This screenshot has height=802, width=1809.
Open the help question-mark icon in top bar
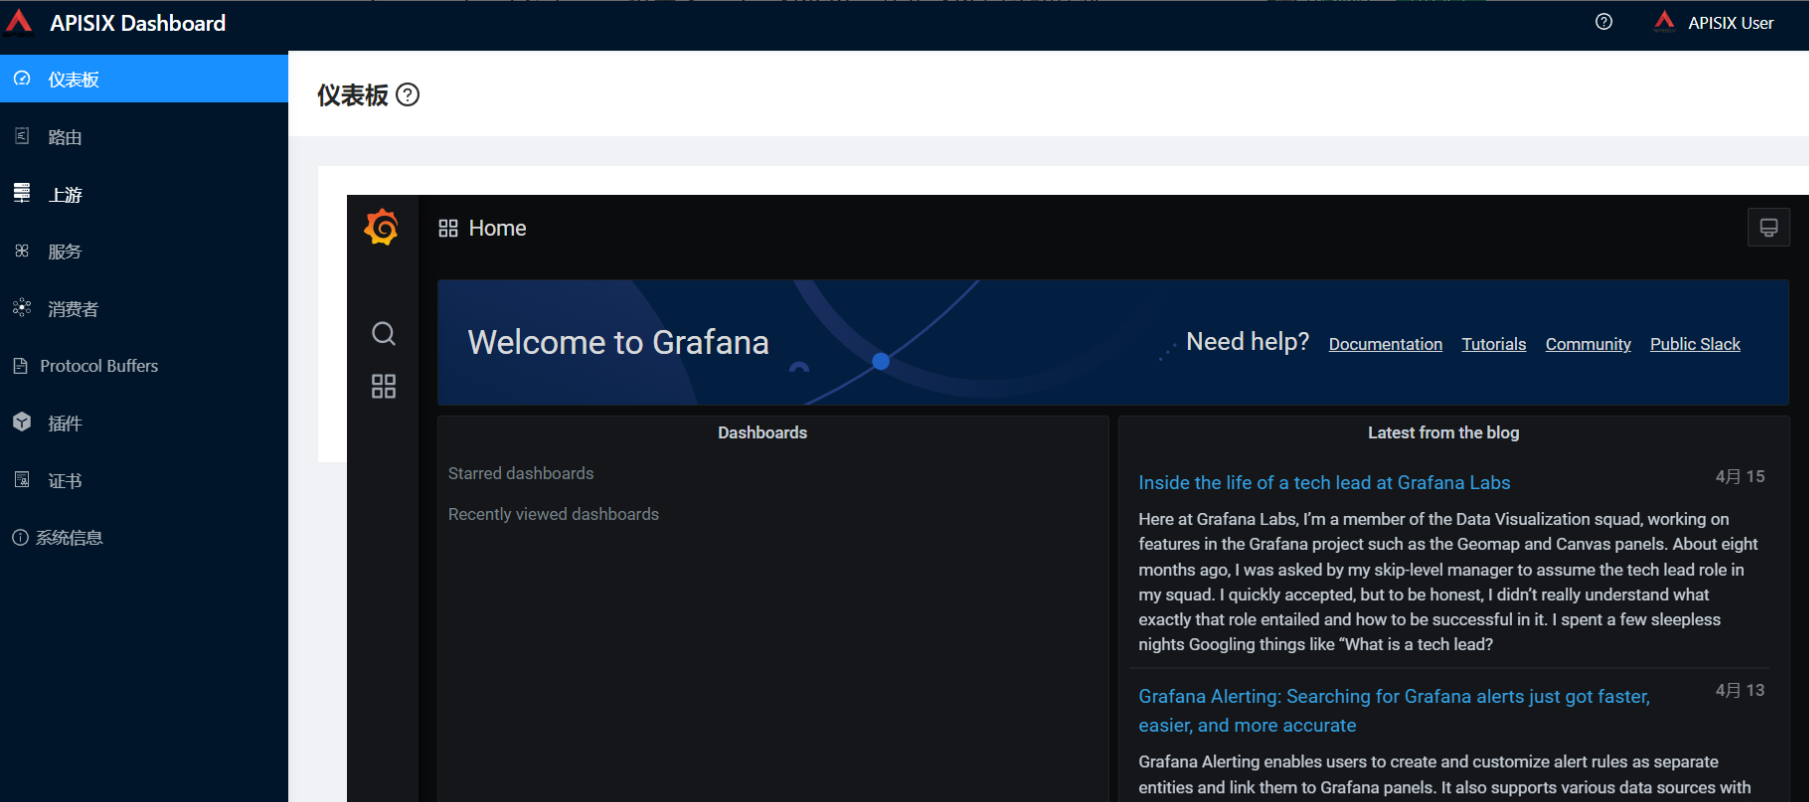coord(1604,22)
